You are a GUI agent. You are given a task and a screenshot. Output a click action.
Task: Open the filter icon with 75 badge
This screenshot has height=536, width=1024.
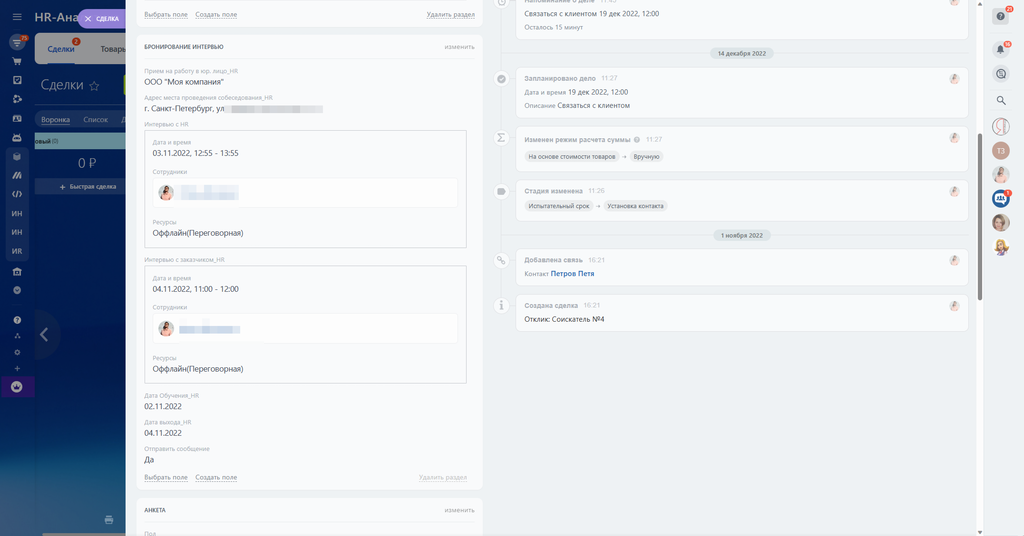17,42
